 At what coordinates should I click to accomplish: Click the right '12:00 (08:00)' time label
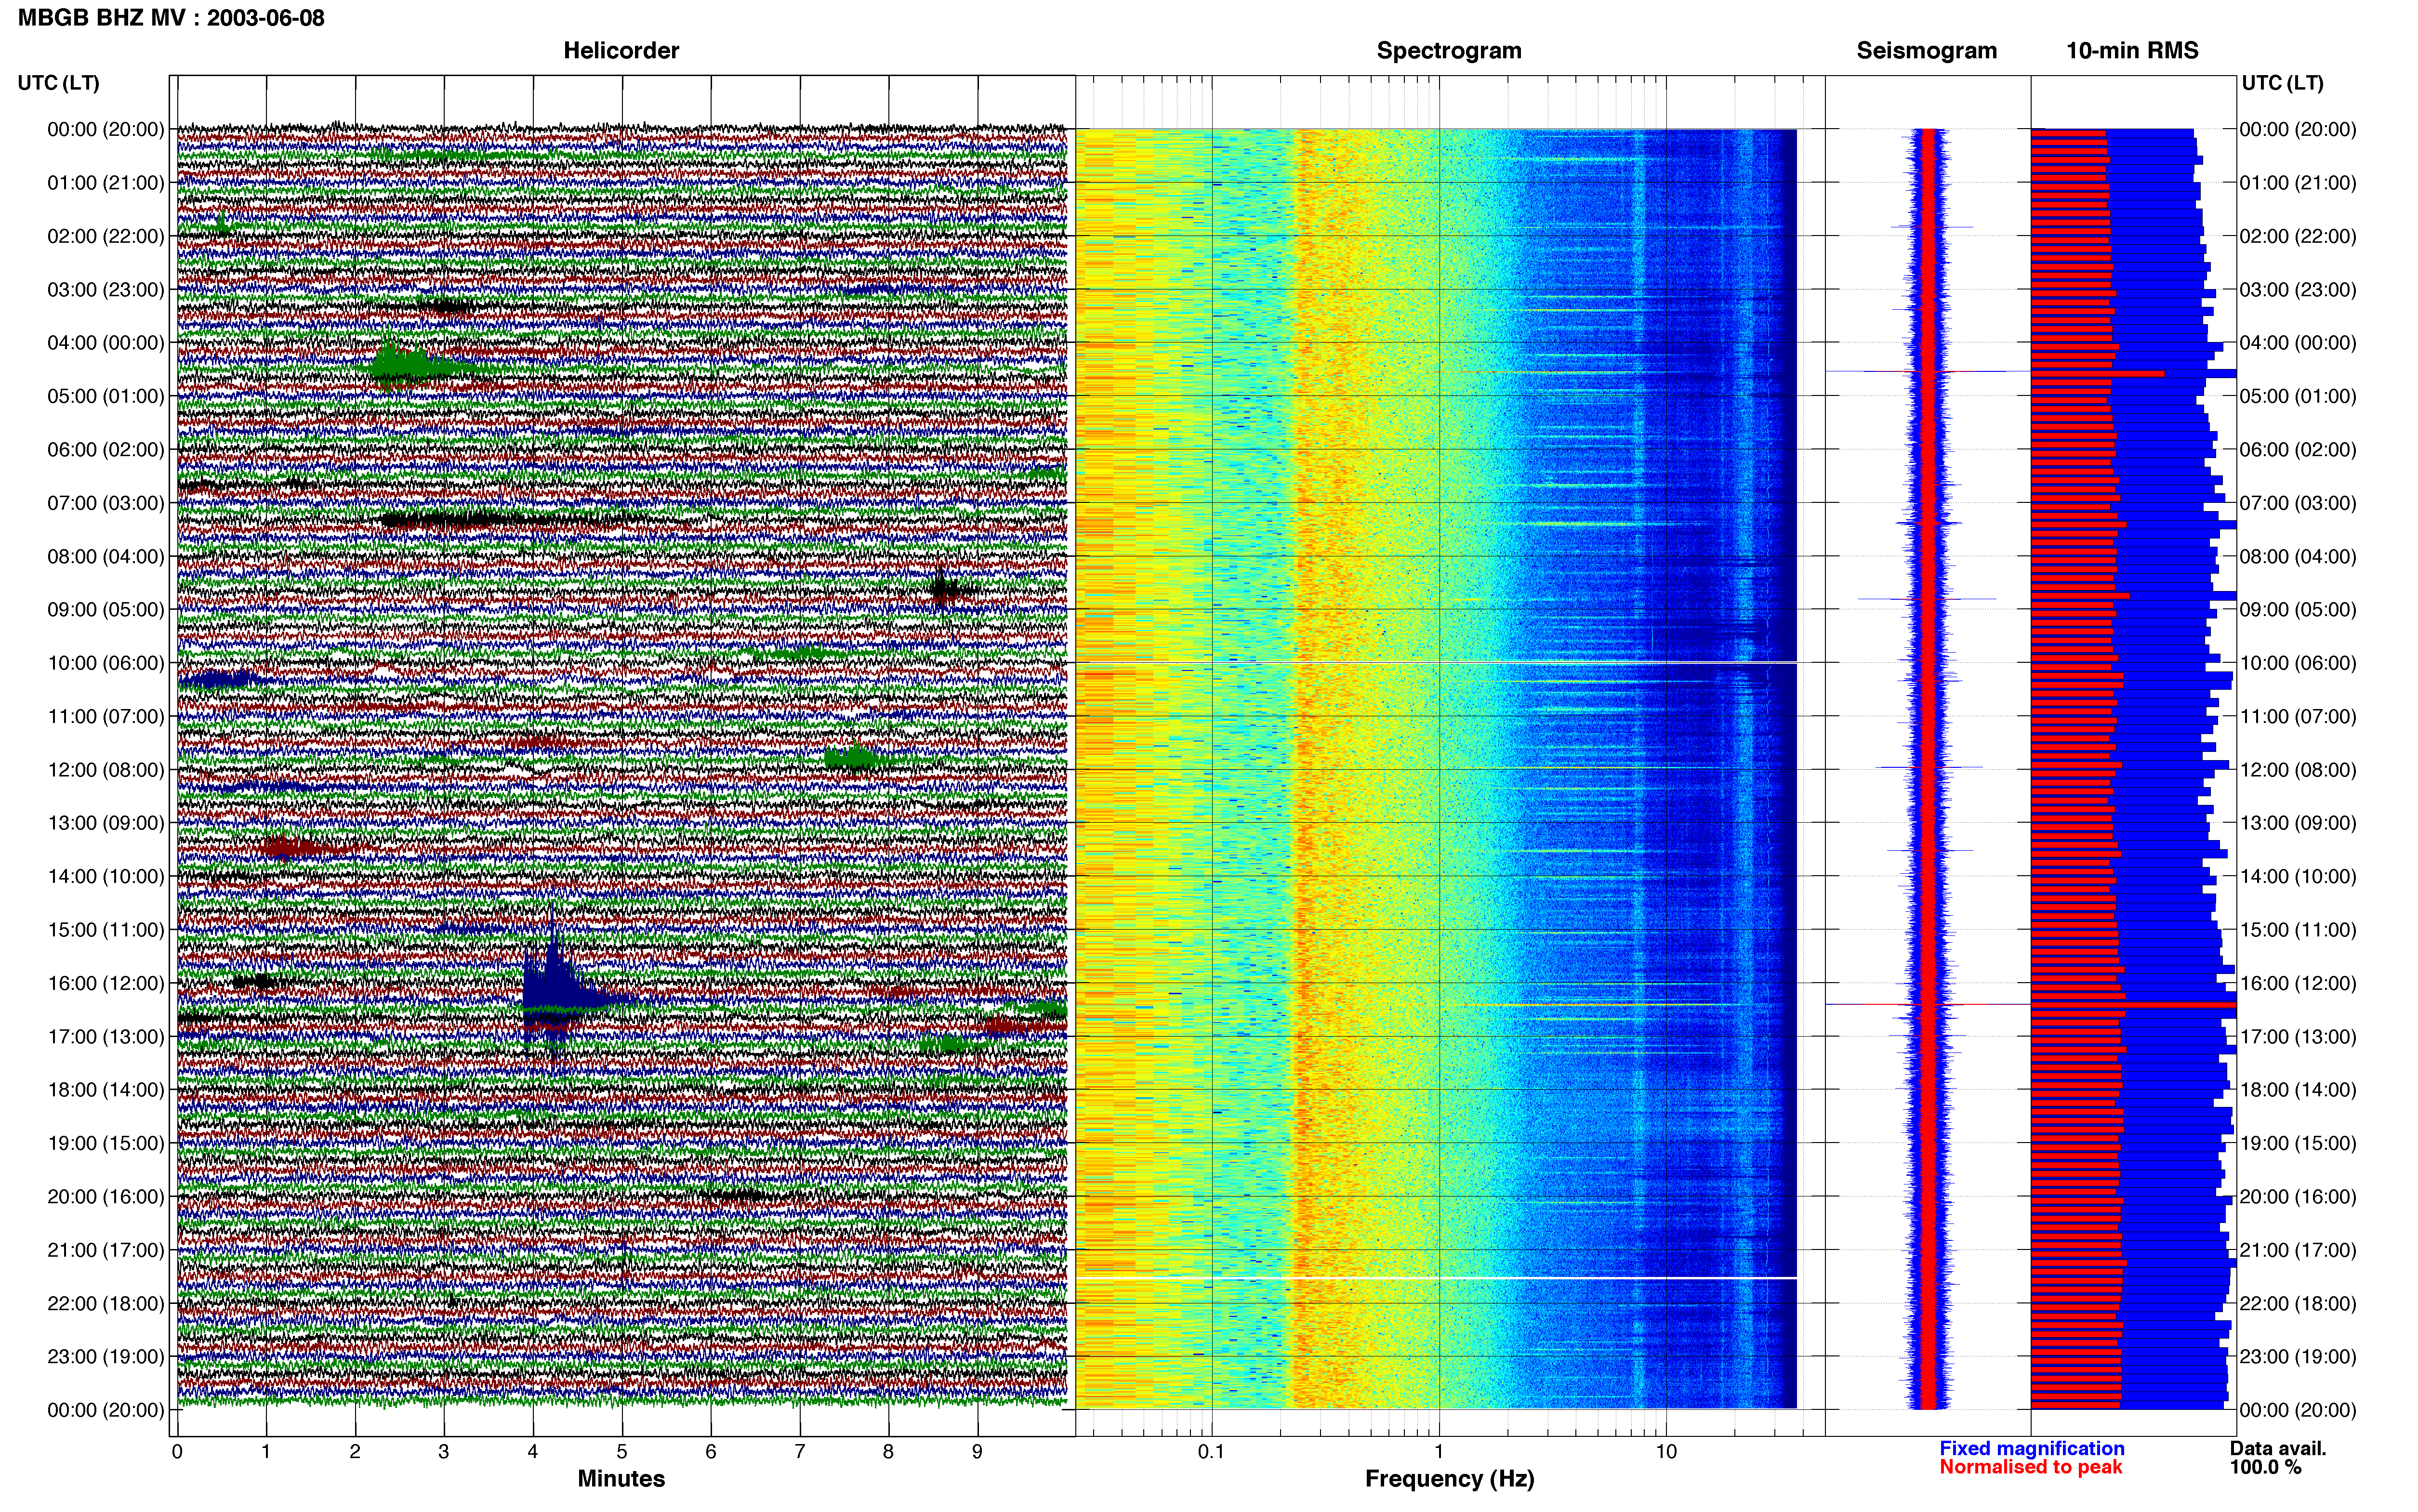pyautogui.click(x=2298, y=770)
